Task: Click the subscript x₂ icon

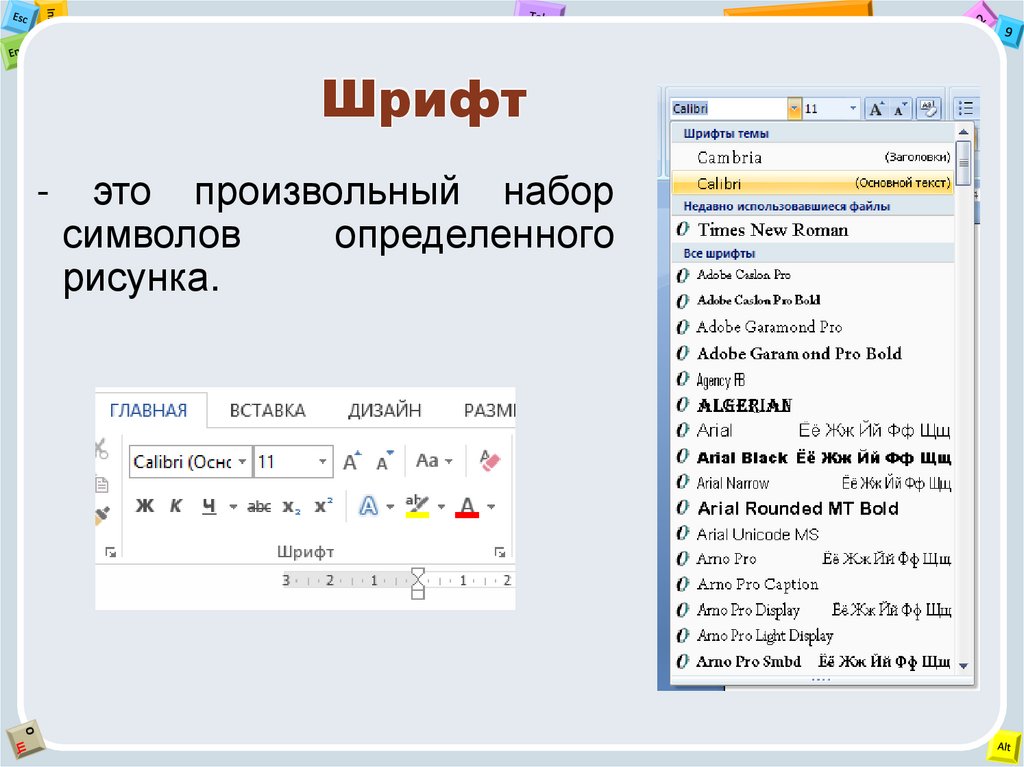Action: pos(290,507)
